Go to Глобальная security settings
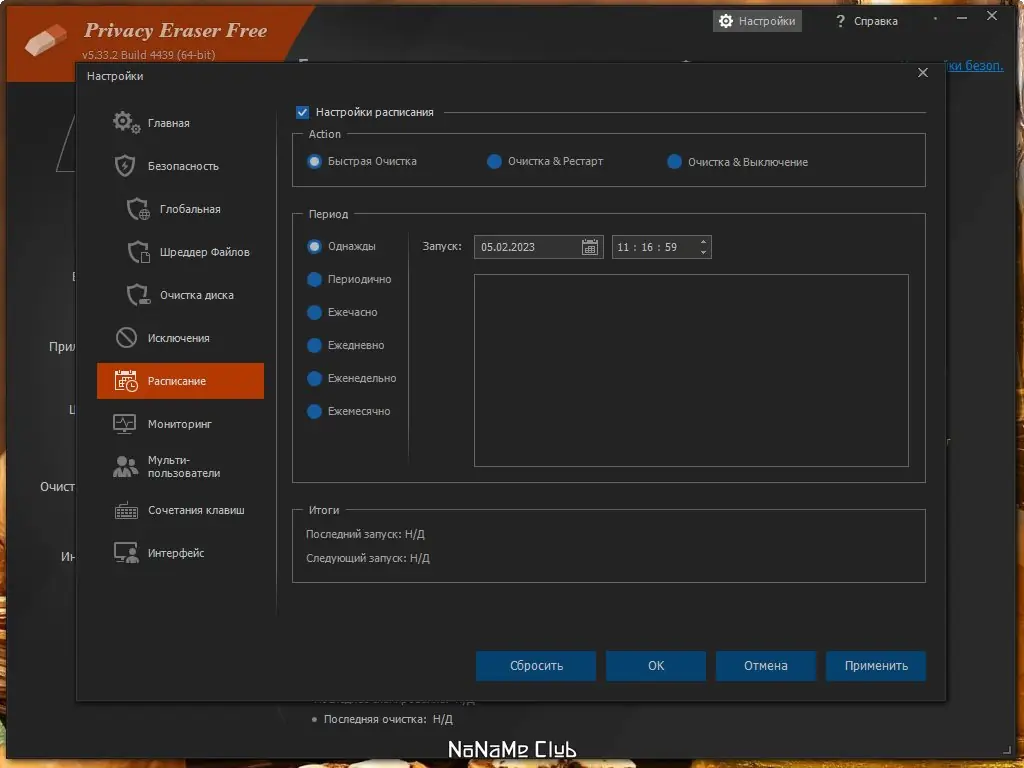Viewport: 1024px width, 768px height. (180, 209)
